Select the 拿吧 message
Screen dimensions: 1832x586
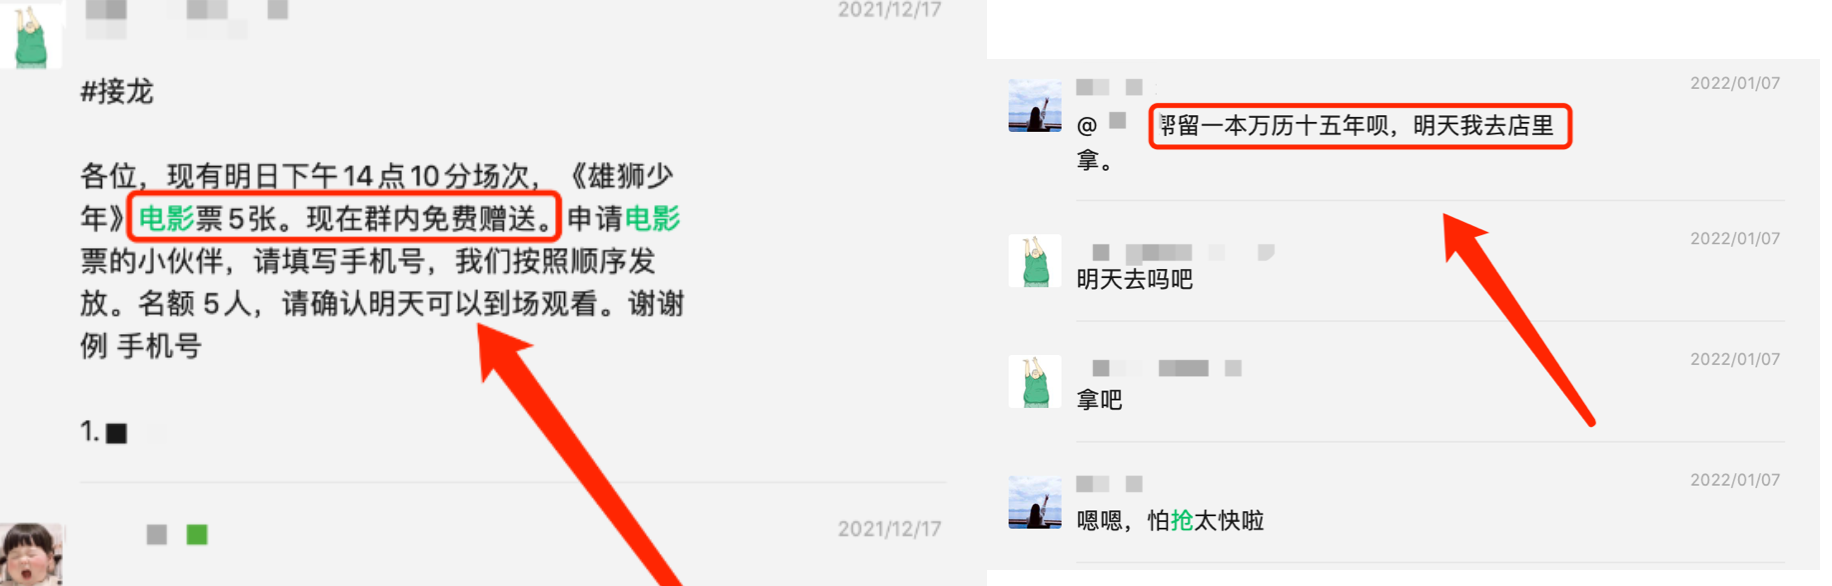(1099, 400)
